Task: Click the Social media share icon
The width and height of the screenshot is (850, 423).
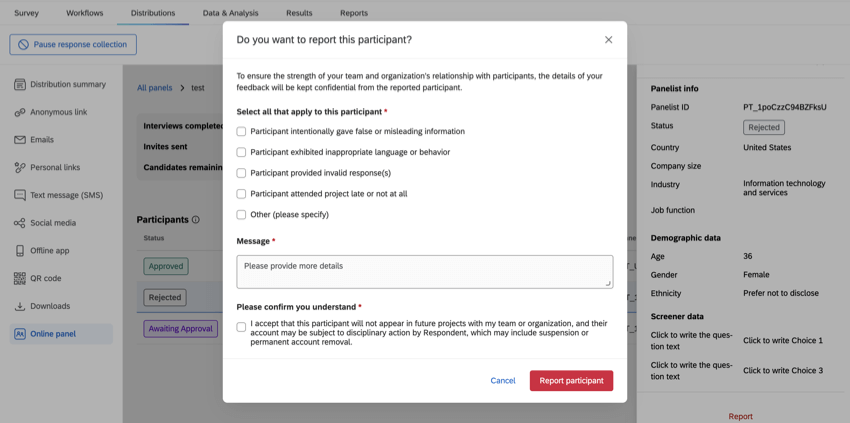Action: pyautogui.click(x=20, y=223)
